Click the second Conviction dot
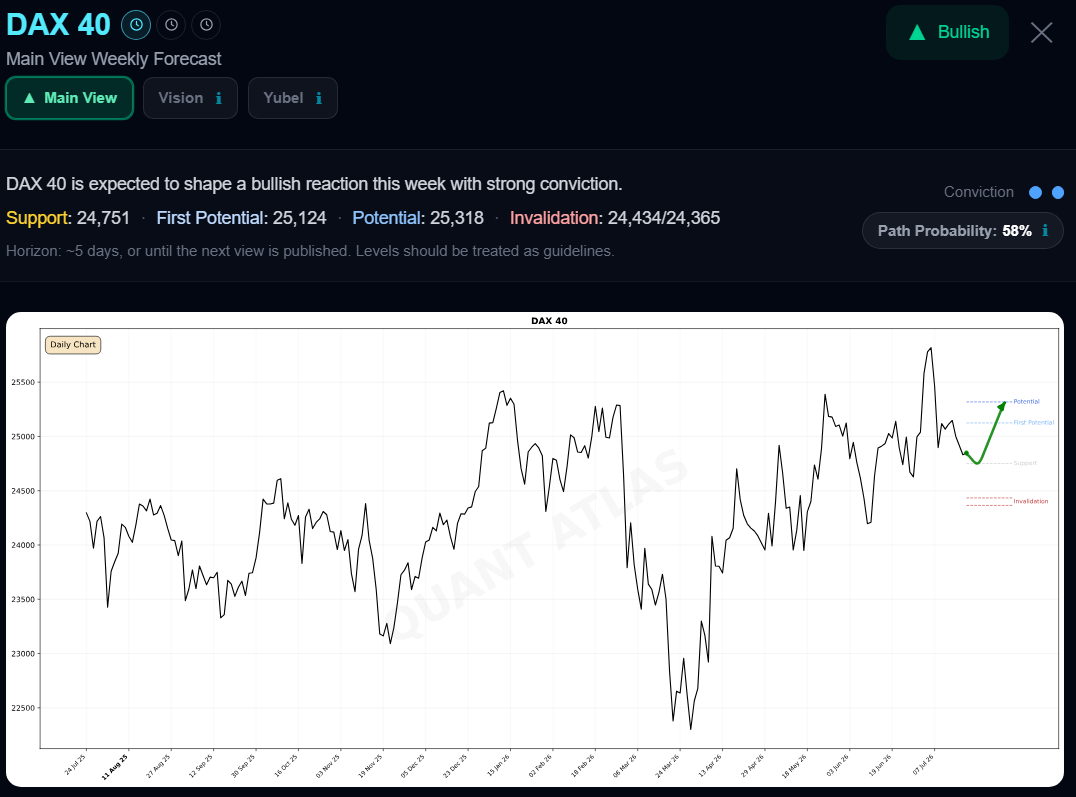1076x797 pixels. point(1058,192)
